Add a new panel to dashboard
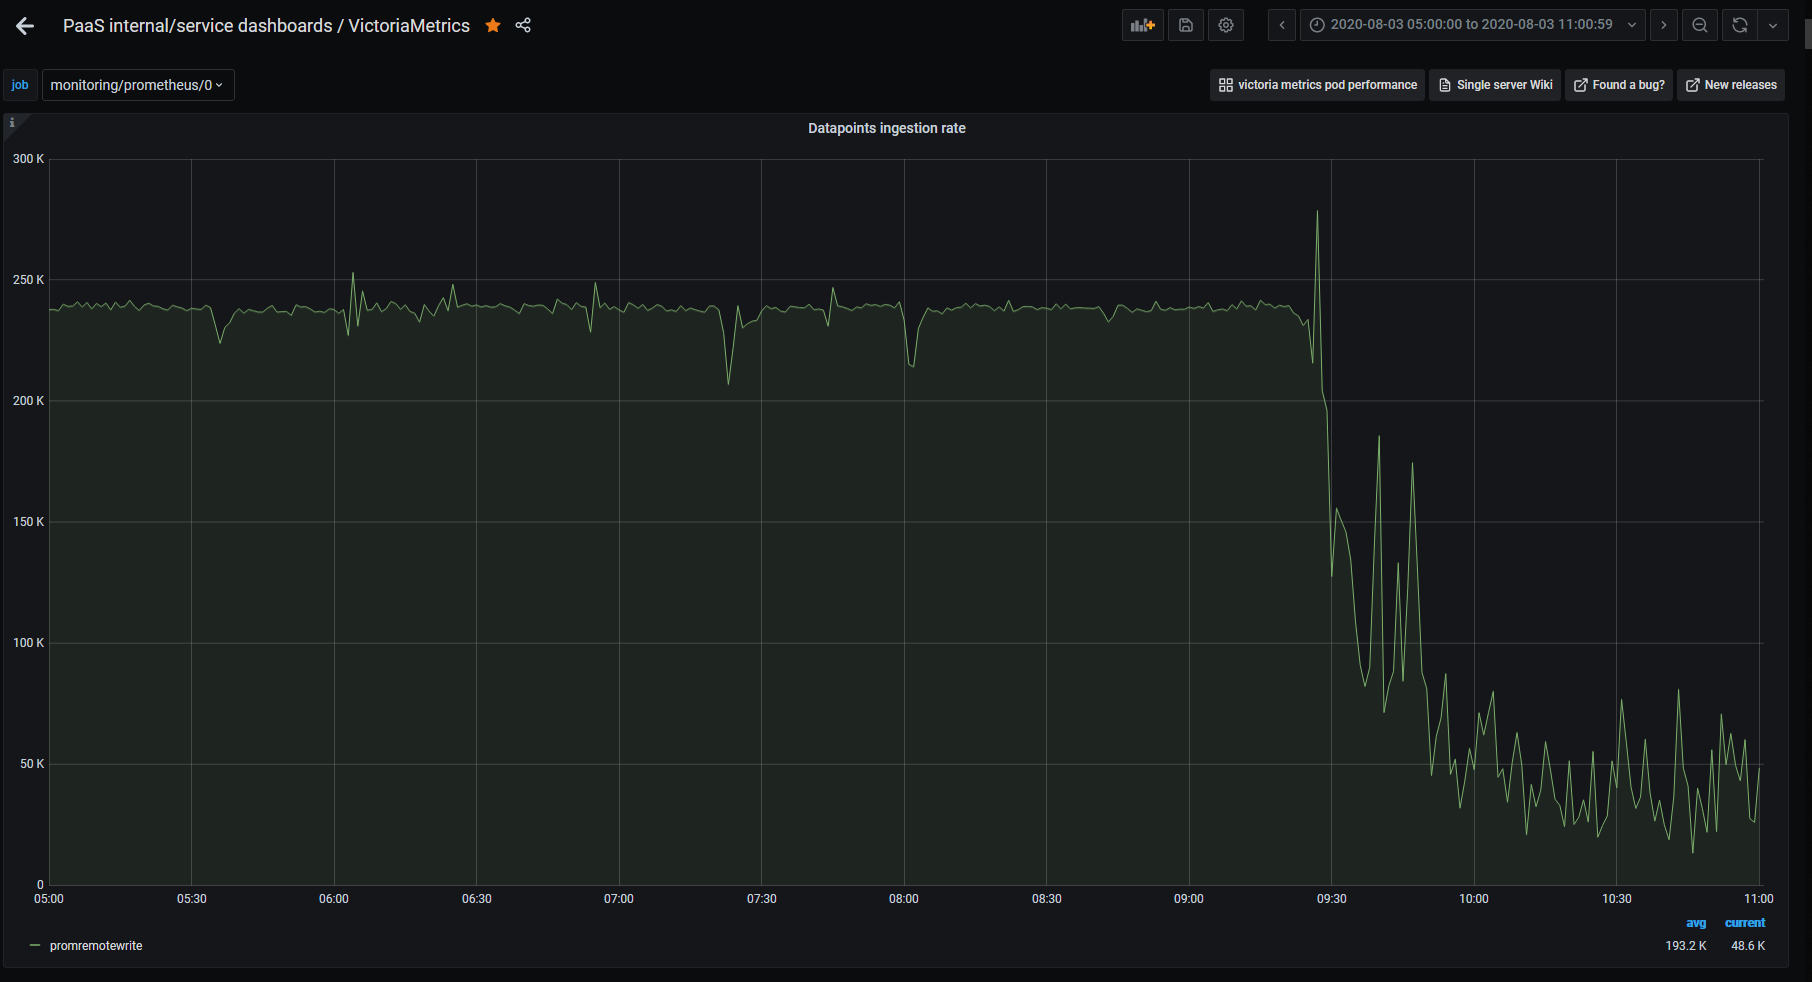The image size is (1812, 982). 1142,25
